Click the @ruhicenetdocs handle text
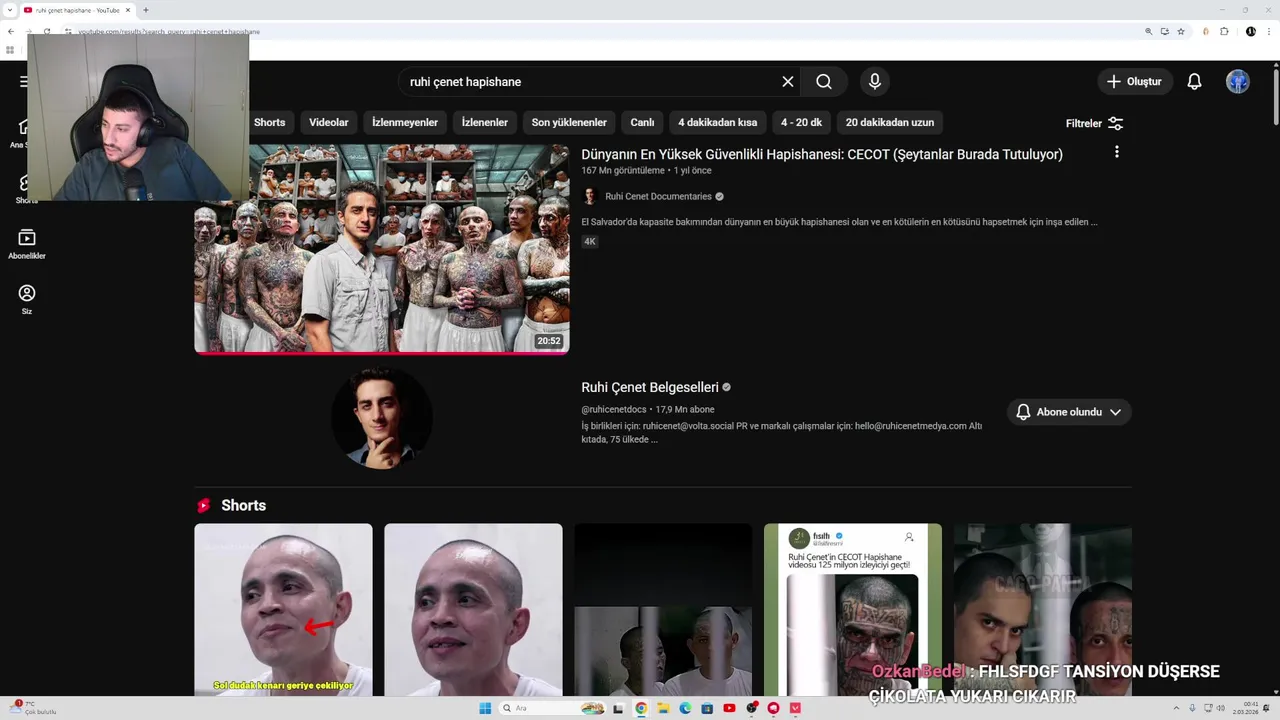Screen dimensions: 1280x720 coord(614,409)
